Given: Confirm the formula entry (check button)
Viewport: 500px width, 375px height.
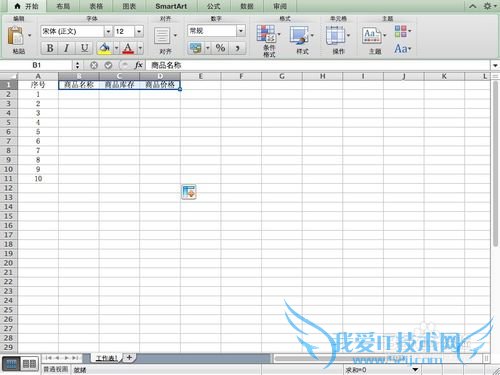Looking at the screenshot, I should 108,65.
